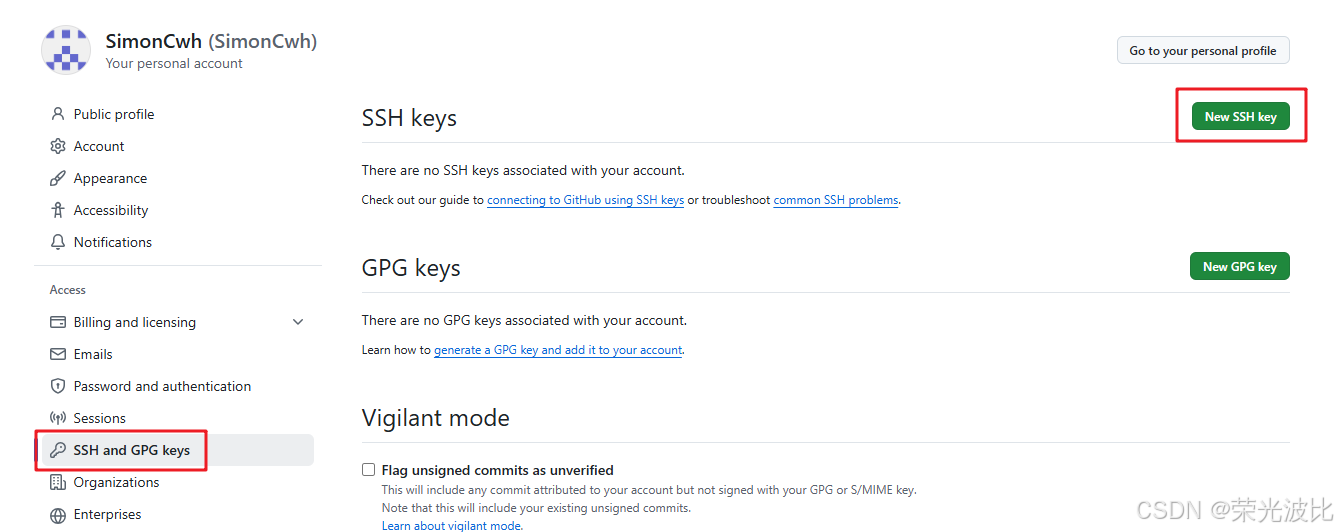This screenshot has height=532, width=1338.
Task: Click the Organizations building icon
Action: [58, 482]
